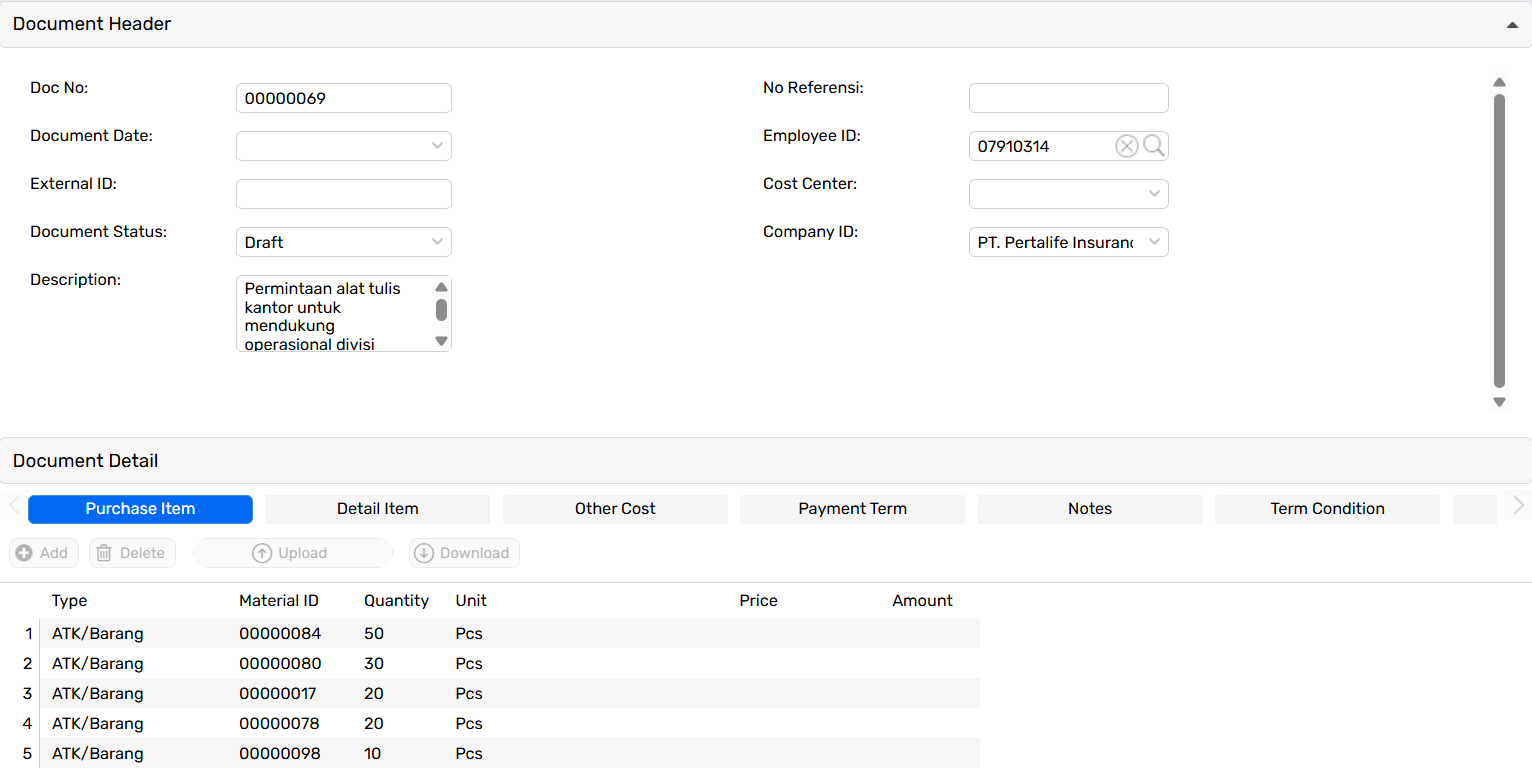Collapse the Document Header section

1512,25
